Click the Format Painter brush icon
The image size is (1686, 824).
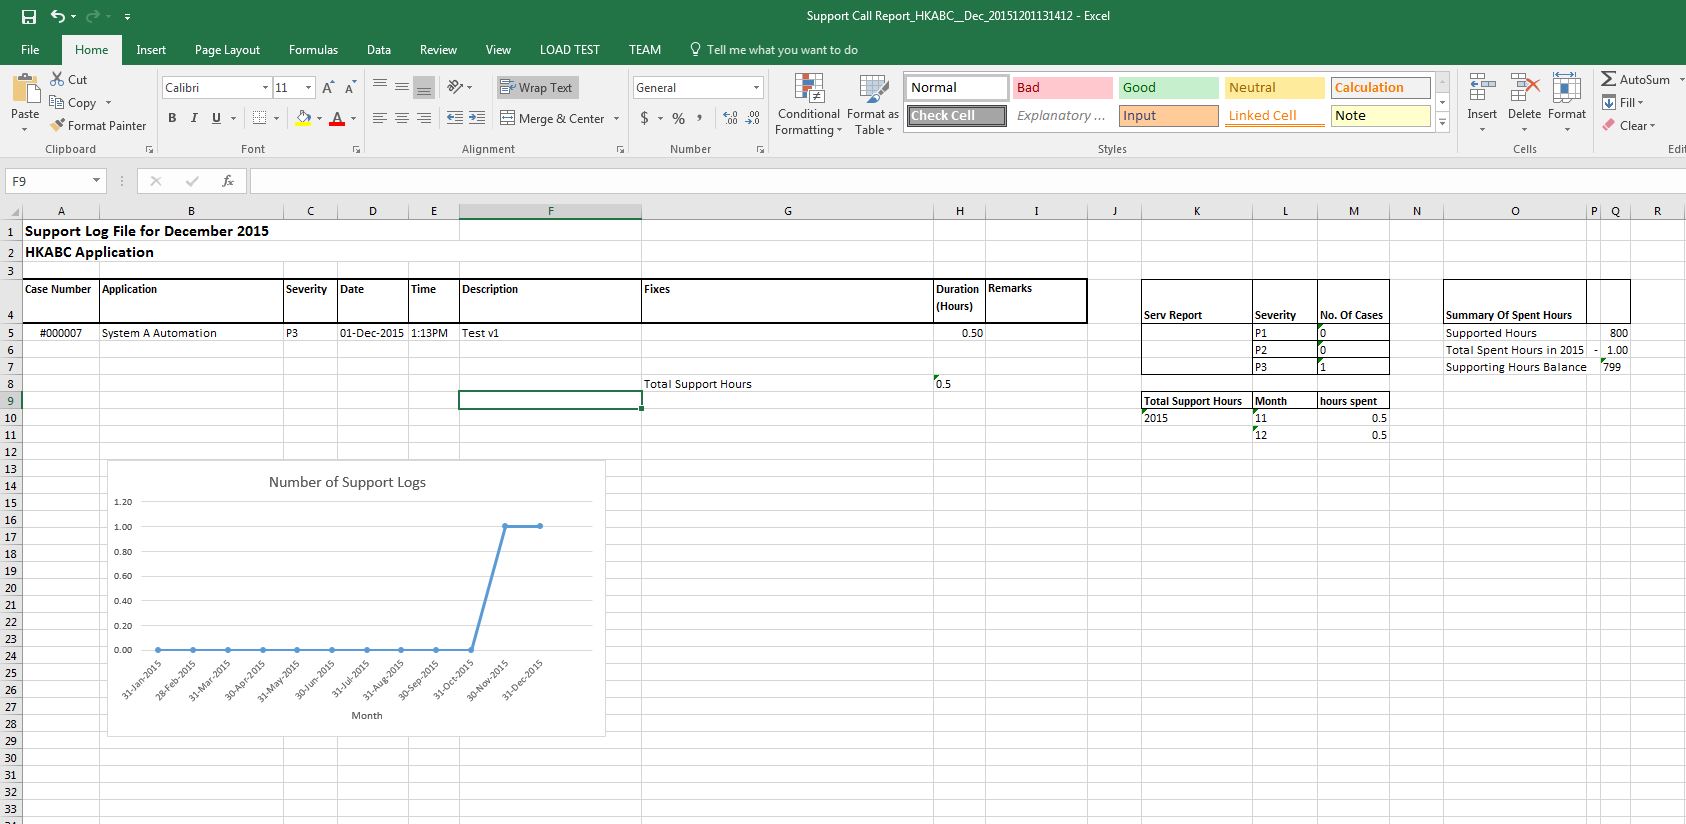pos(58,125)
